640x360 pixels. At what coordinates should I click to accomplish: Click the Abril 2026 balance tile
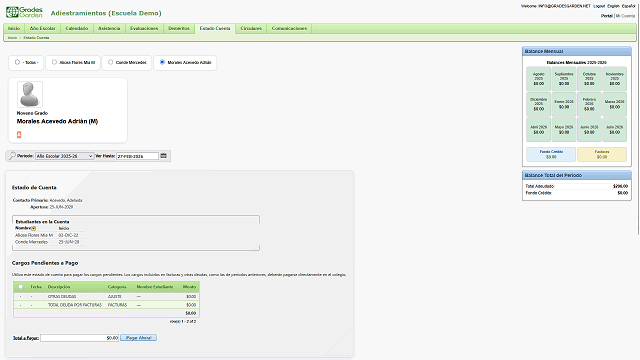(x=538, y=130)
